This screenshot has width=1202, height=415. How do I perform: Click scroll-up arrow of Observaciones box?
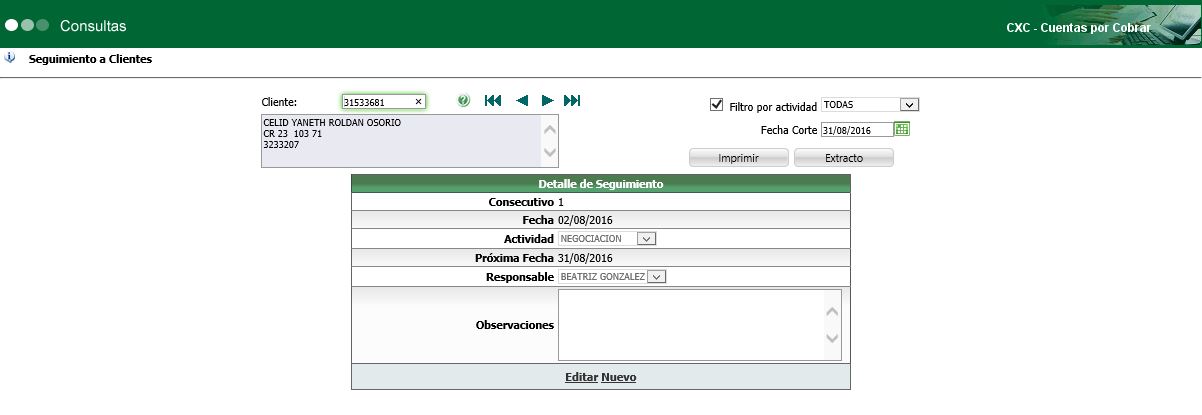831,311
